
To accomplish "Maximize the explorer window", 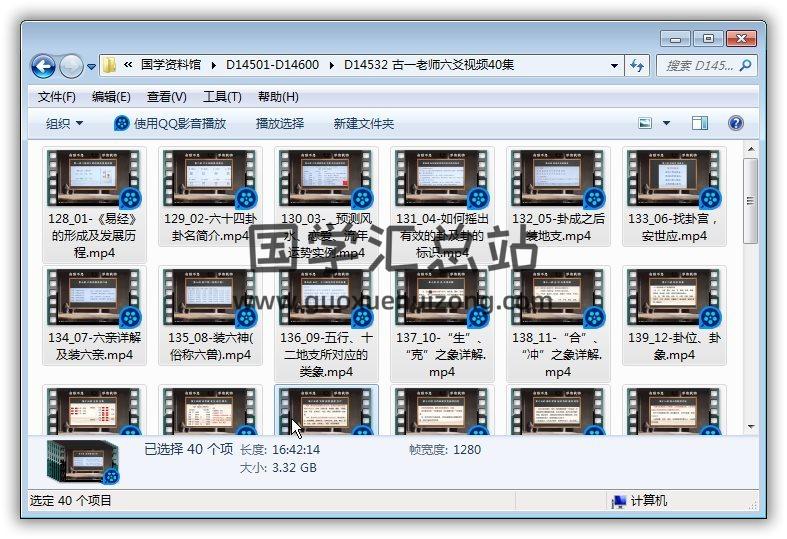I will click(x=708, y=39).
